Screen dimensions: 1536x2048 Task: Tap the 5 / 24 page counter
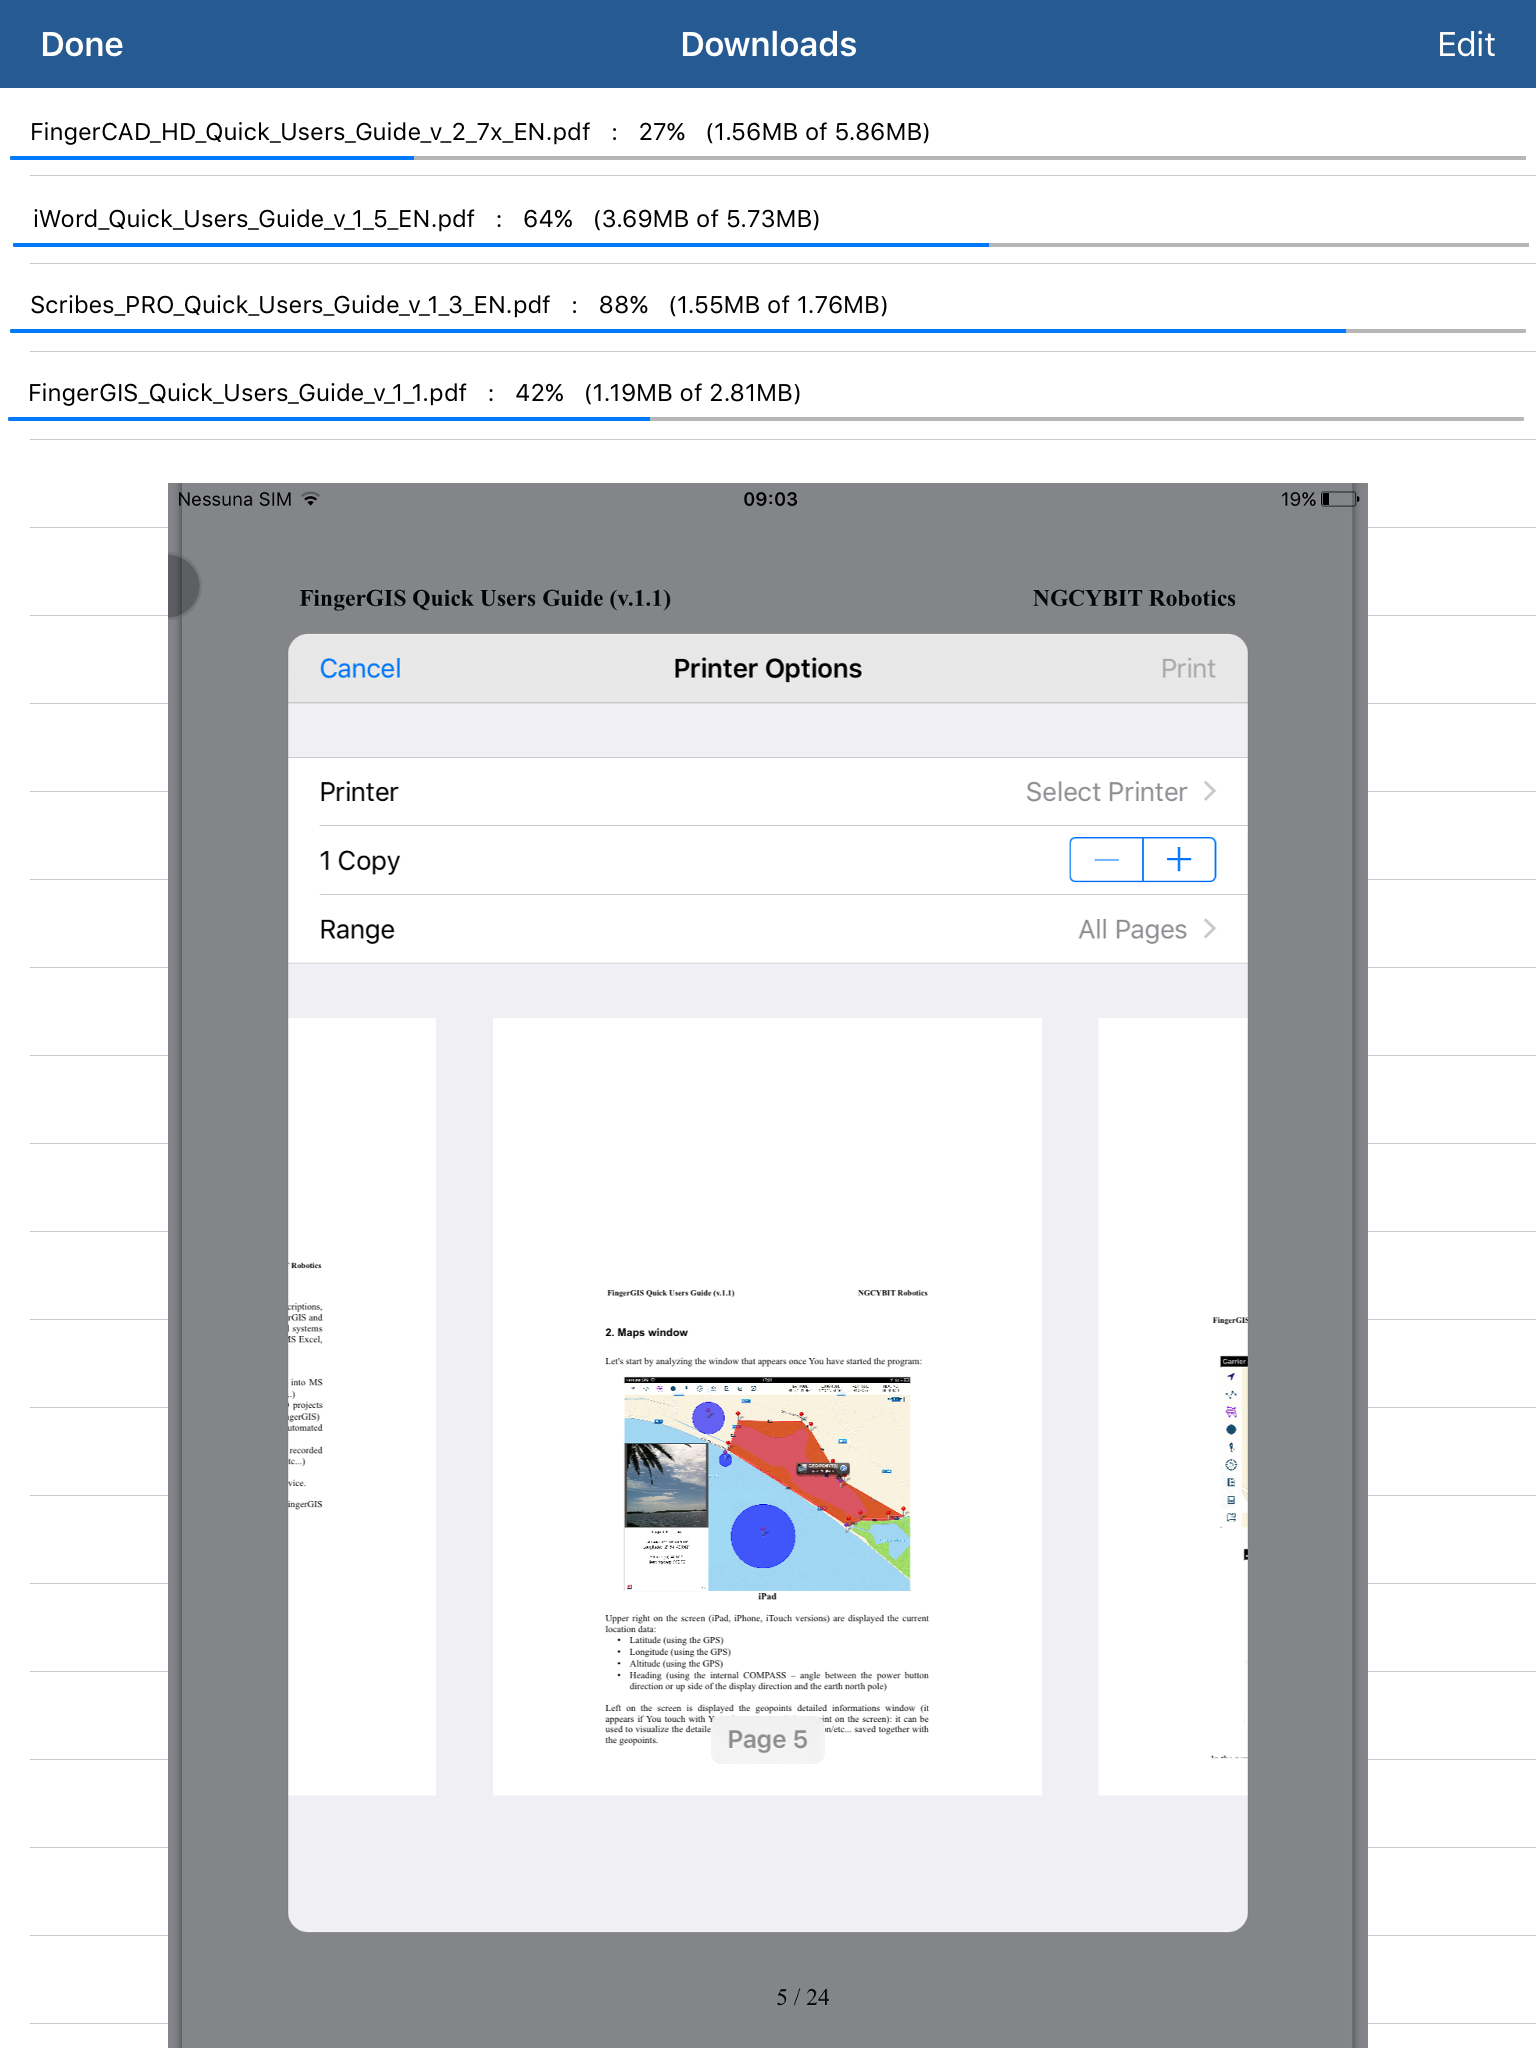(803, 1997)
